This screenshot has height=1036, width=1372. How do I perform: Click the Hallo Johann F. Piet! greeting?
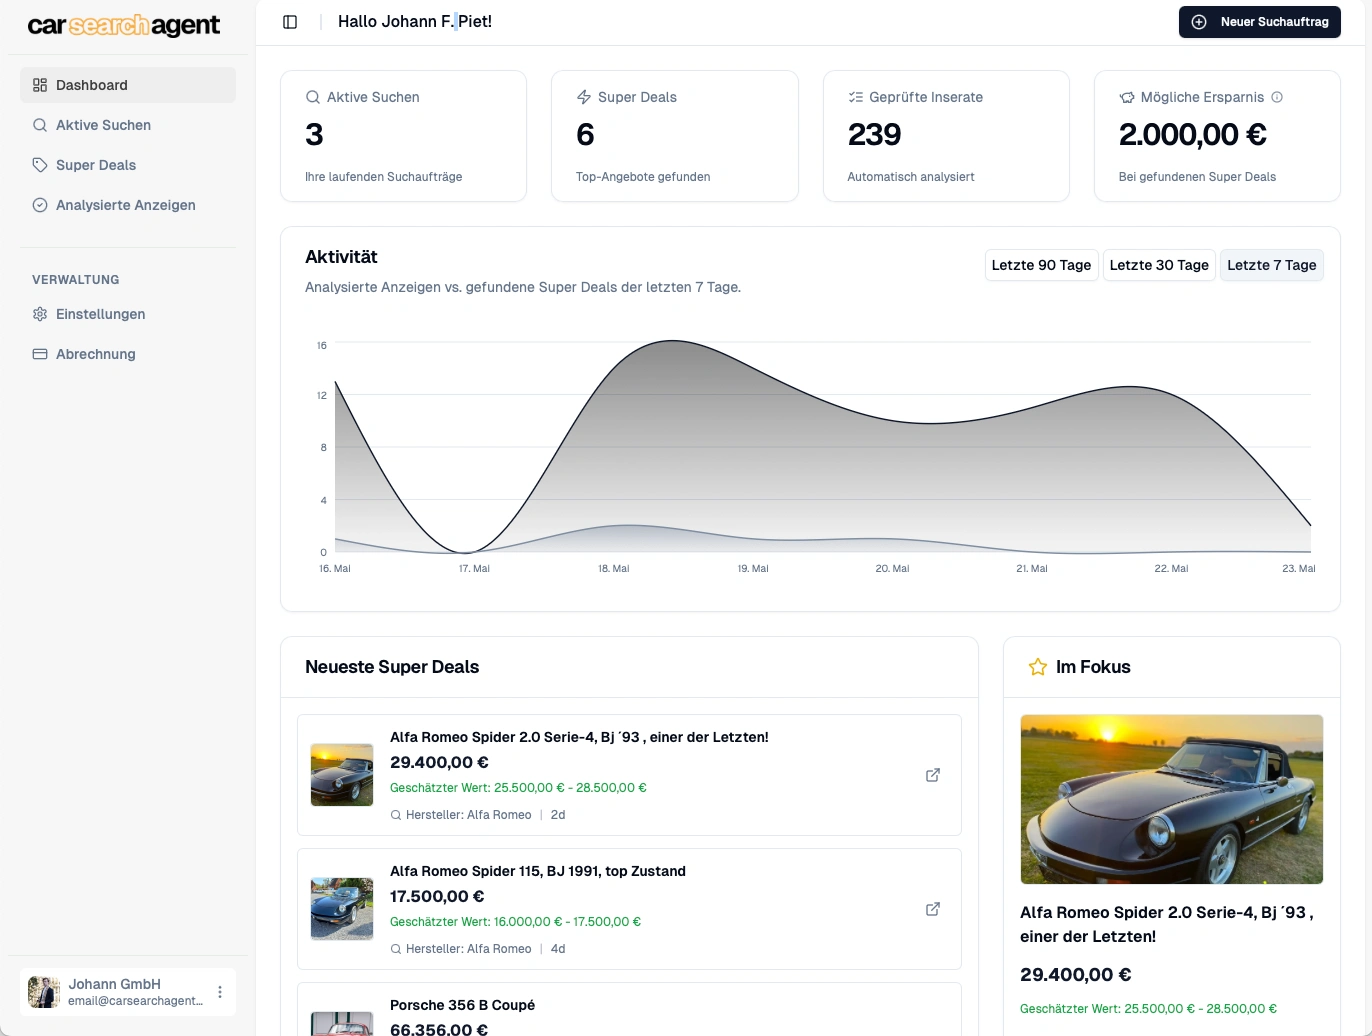[415, 22]
